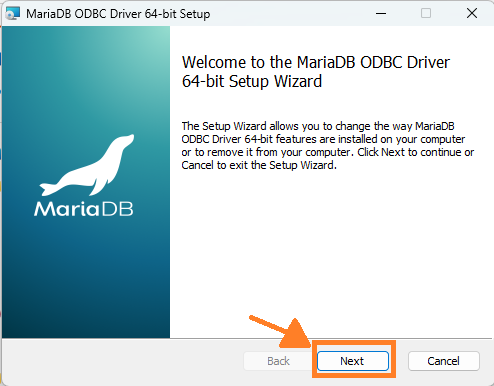Click the "Cancel to exit the Setup Wizard" line
Screen dimensions: 494x386
(259, 165)
